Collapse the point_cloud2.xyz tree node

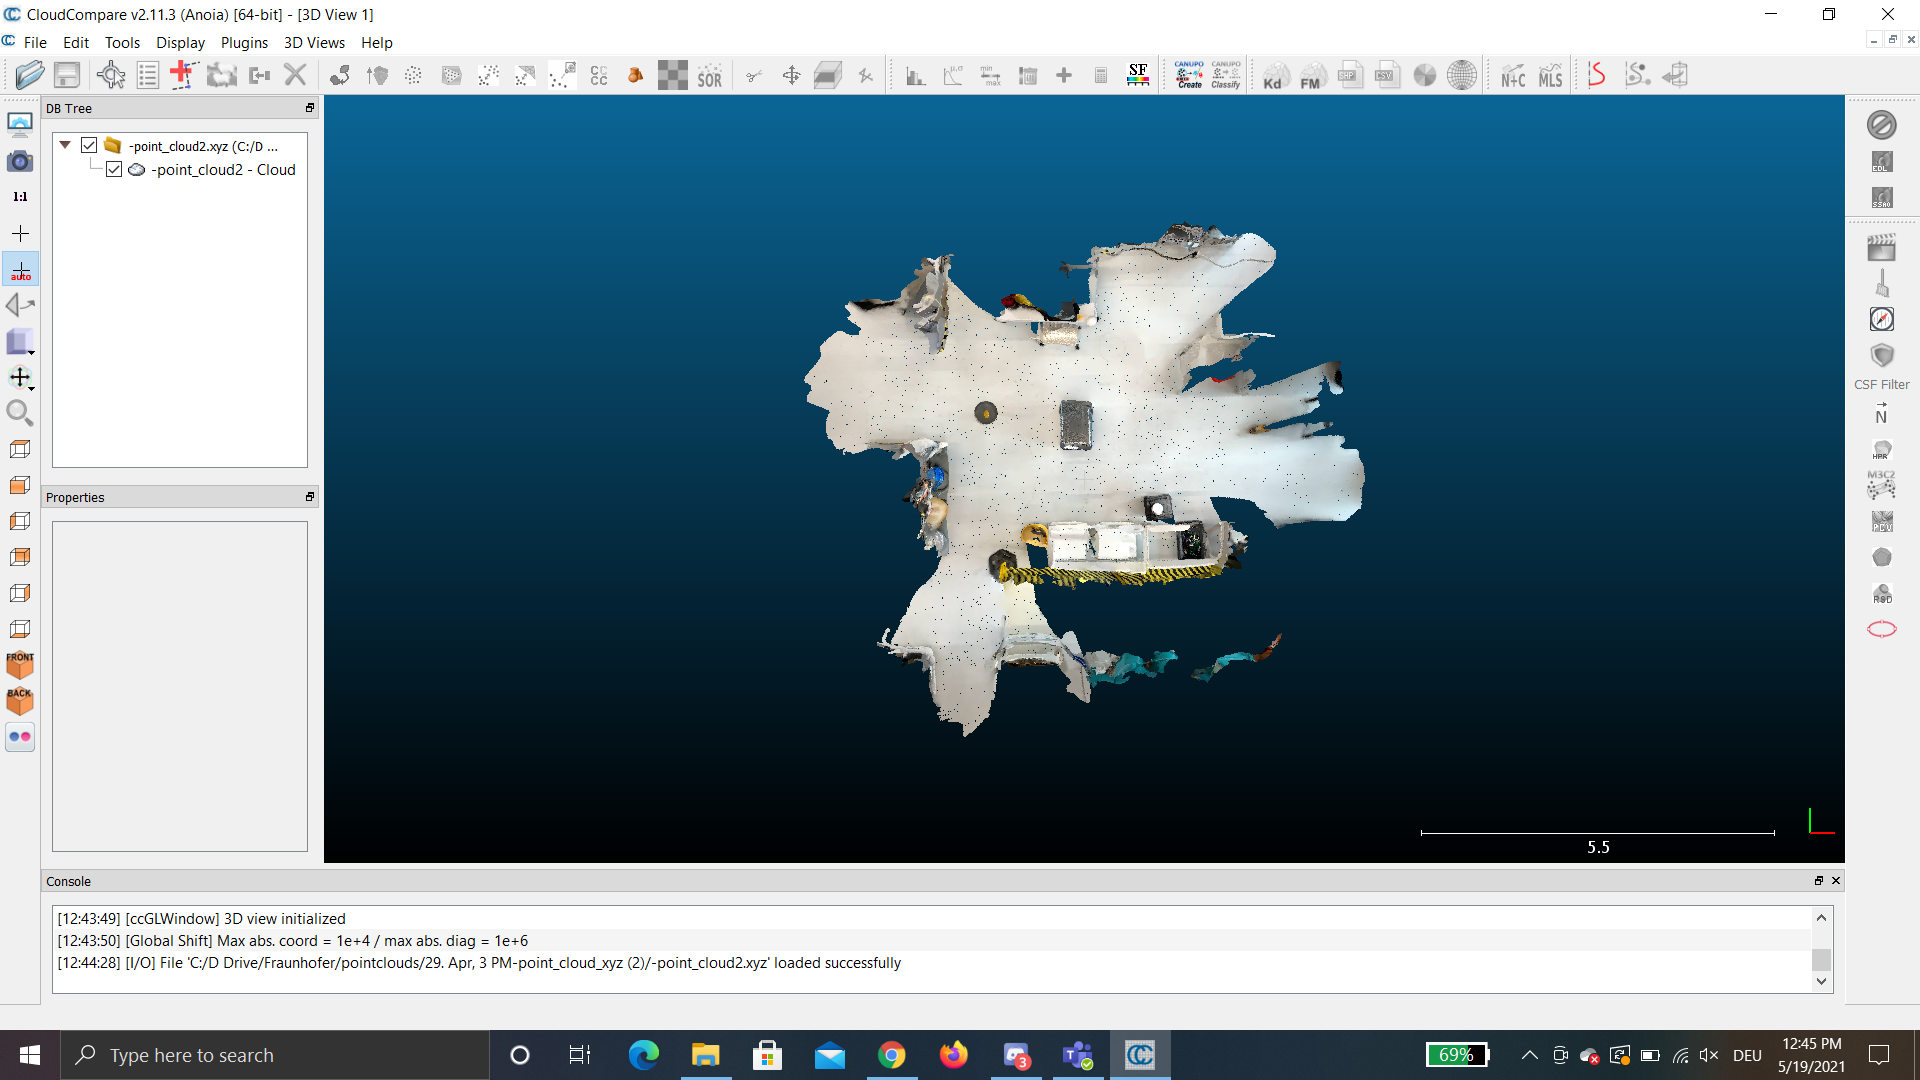point(65,145)
